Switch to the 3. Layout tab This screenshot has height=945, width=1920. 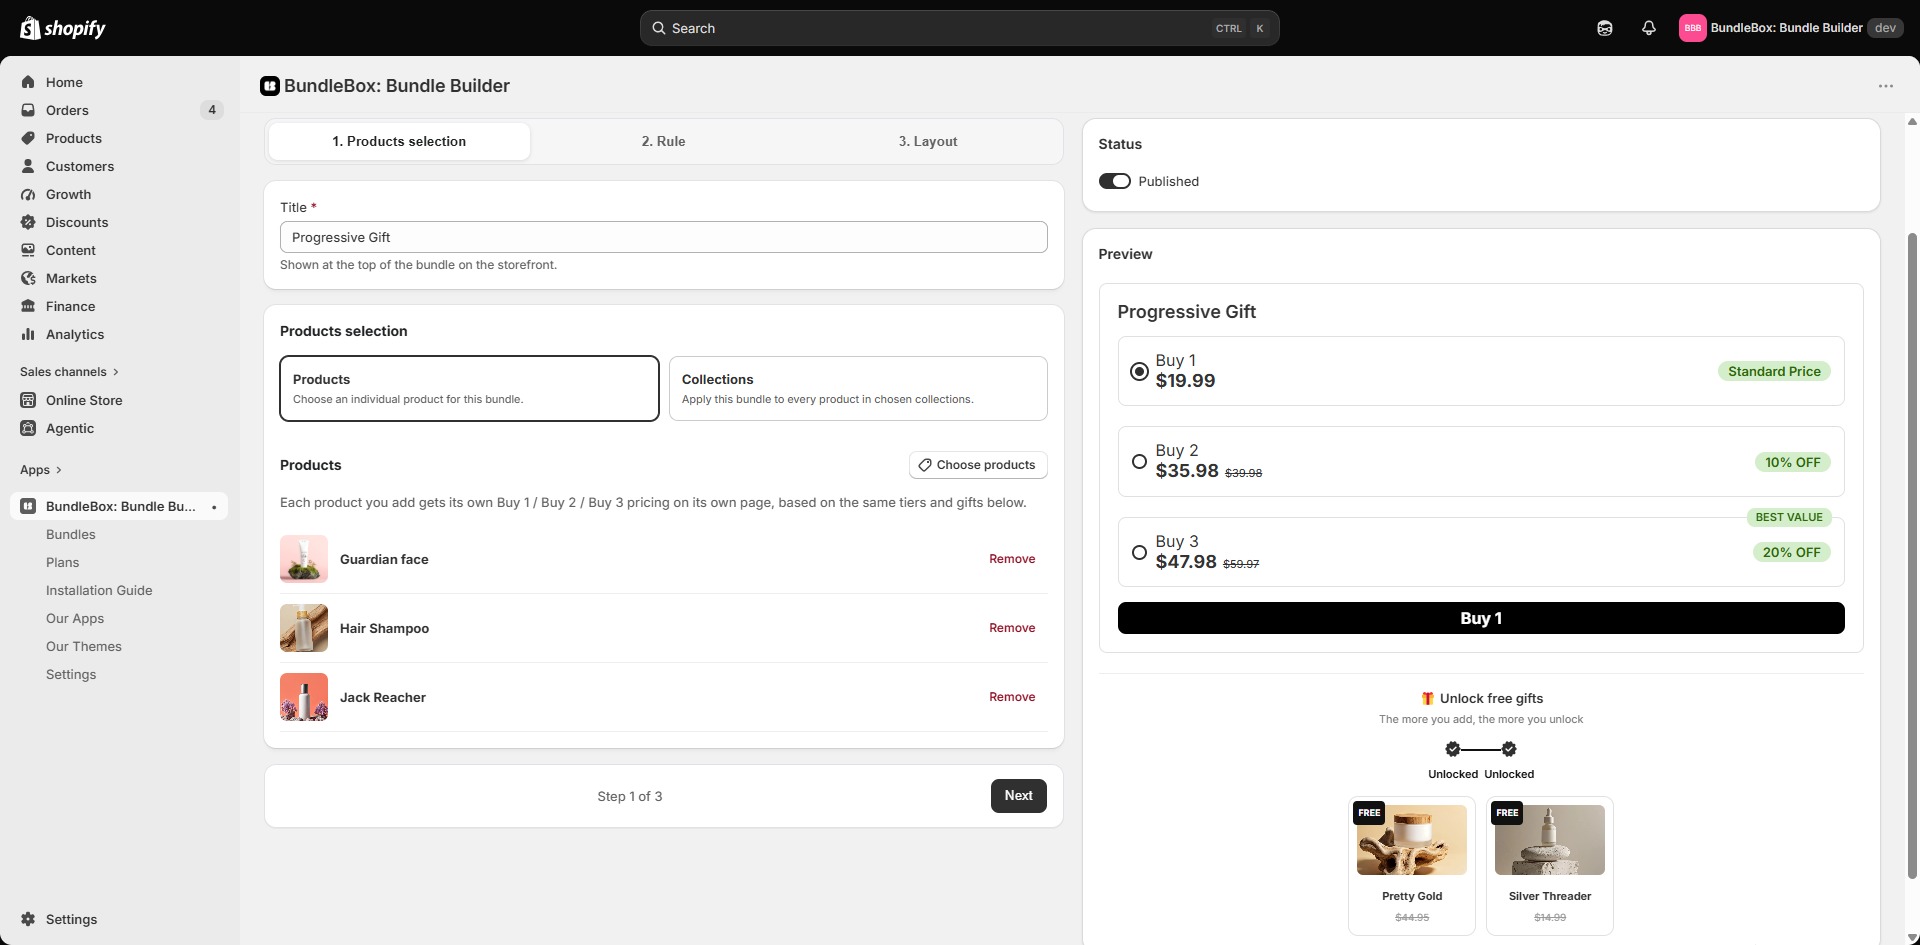928,141
